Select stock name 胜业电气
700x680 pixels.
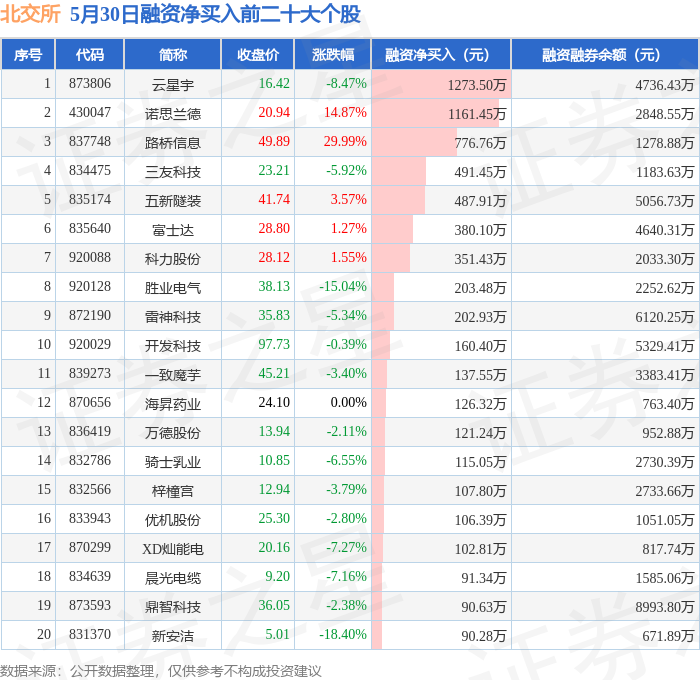click(x=173, y=288)
